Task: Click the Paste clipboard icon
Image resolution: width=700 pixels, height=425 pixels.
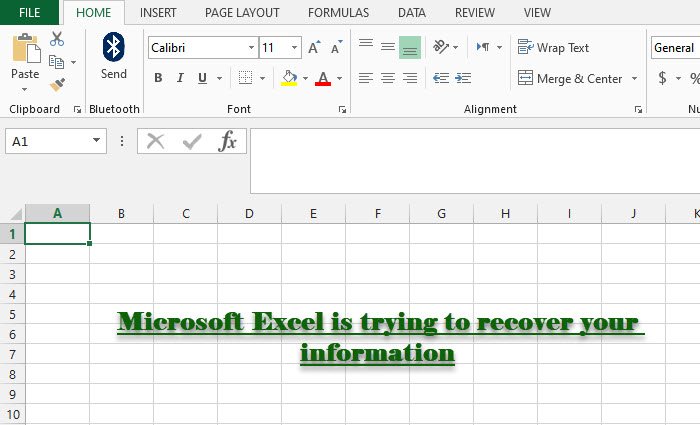Action: pyautogui.click(x=26, y=48)
